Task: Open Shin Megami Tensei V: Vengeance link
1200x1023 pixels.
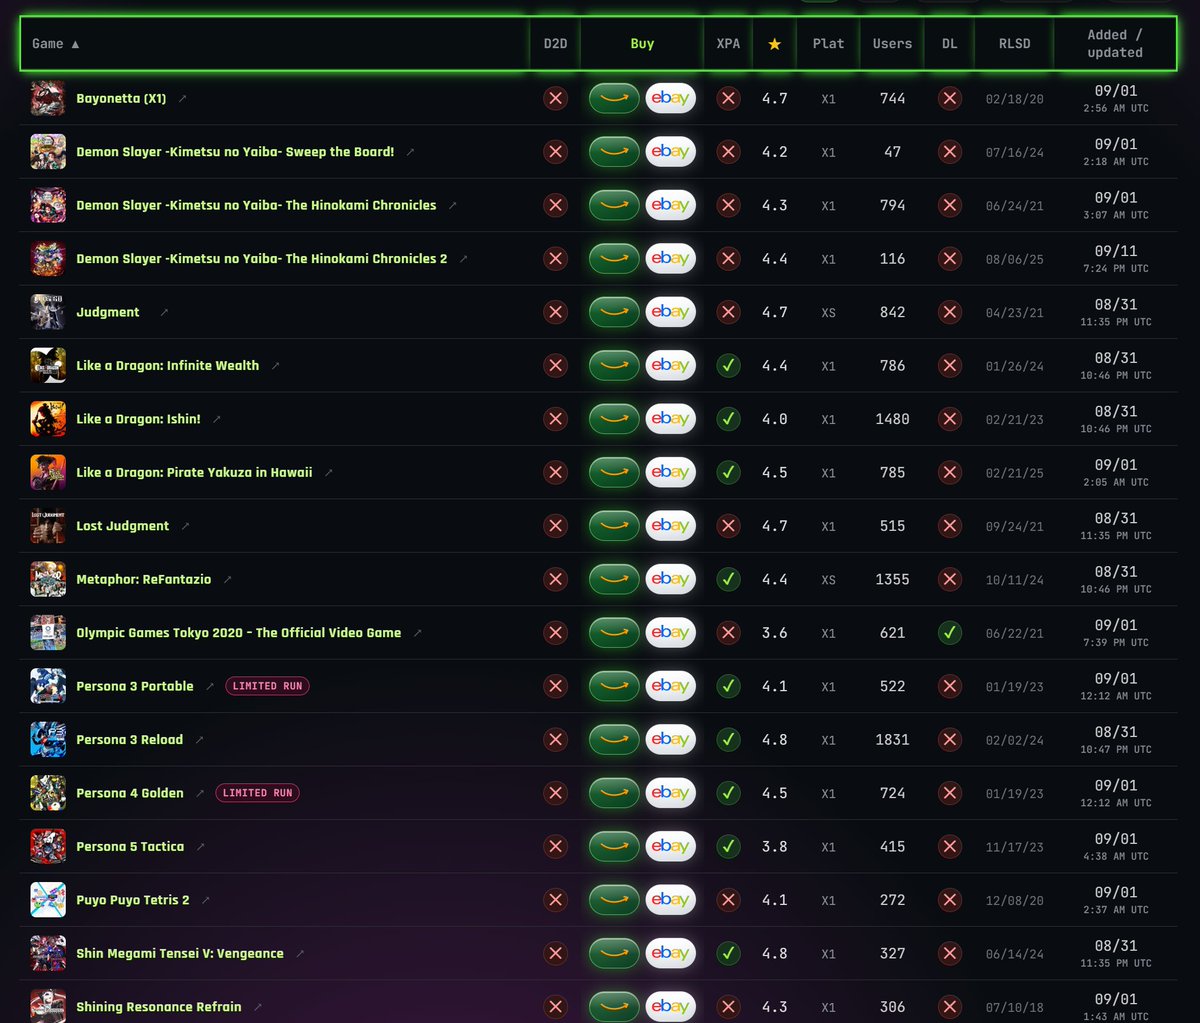Action: point(180,954)
